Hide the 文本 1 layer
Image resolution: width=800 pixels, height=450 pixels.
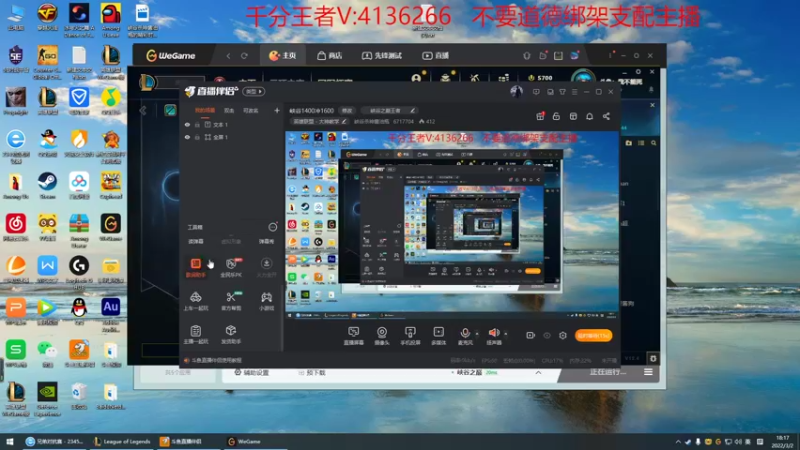point(187,124)
